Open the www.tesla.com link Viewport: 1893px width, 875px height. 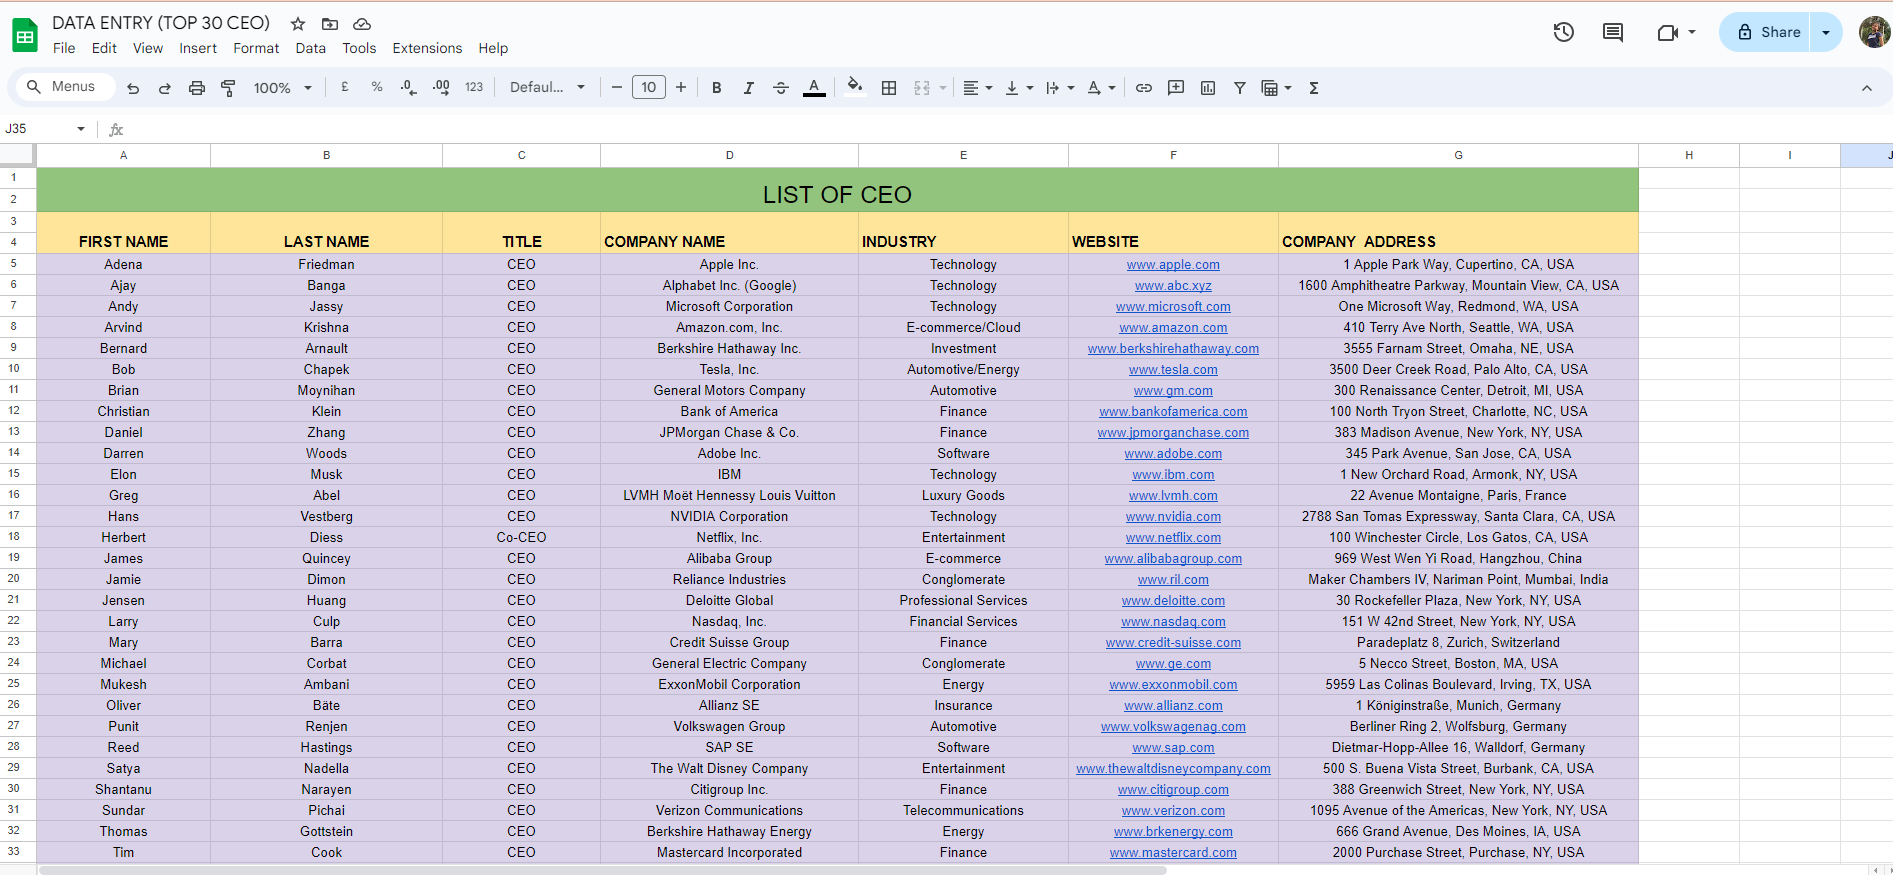coord(1173,370)
